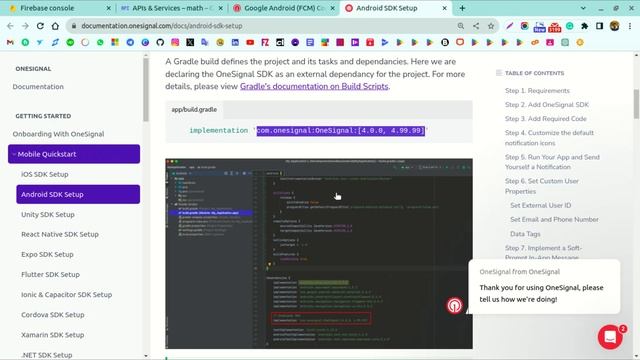Open Xamarin SDK Setup page
This screenshot has width=640, height=360.
click(53, 335)
